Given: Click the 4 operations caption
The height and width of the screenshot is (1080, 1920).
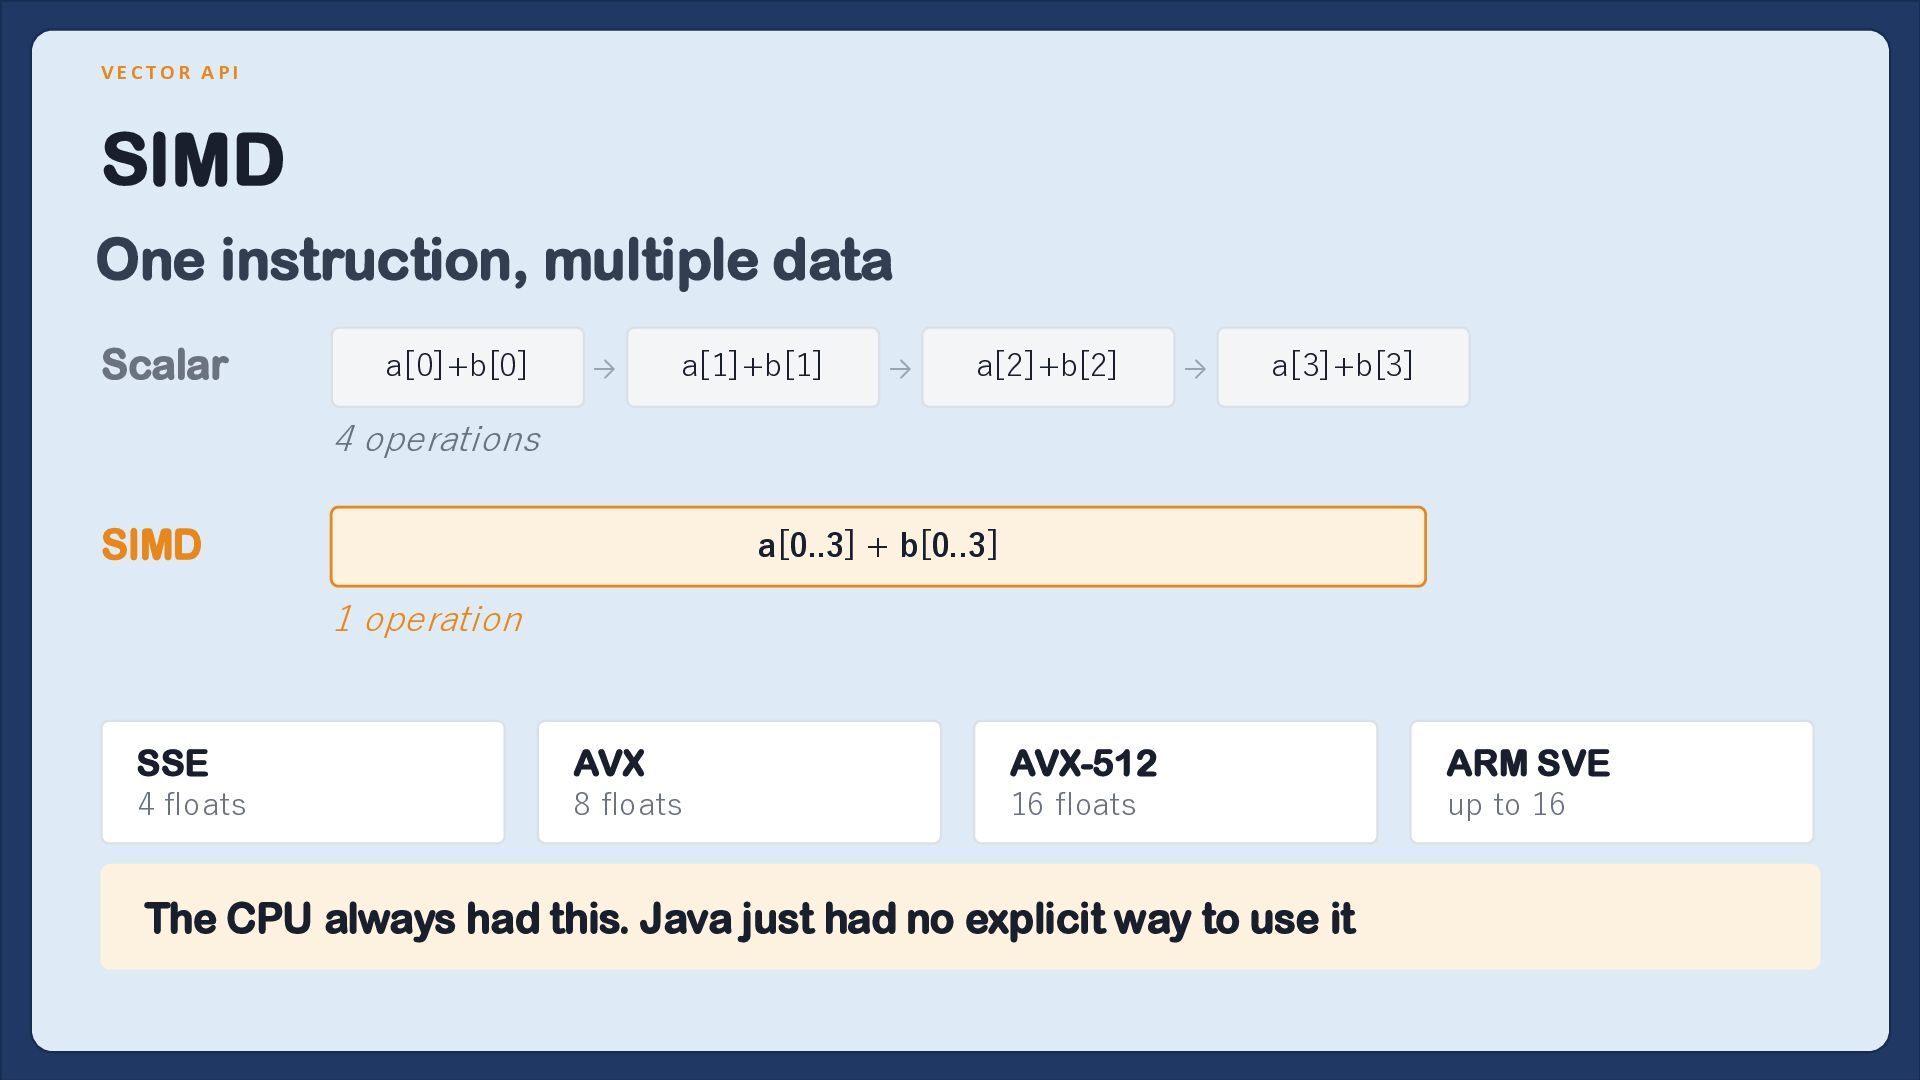Looking at the screenshot, I should pyautogui.click(x=437, y=440).
